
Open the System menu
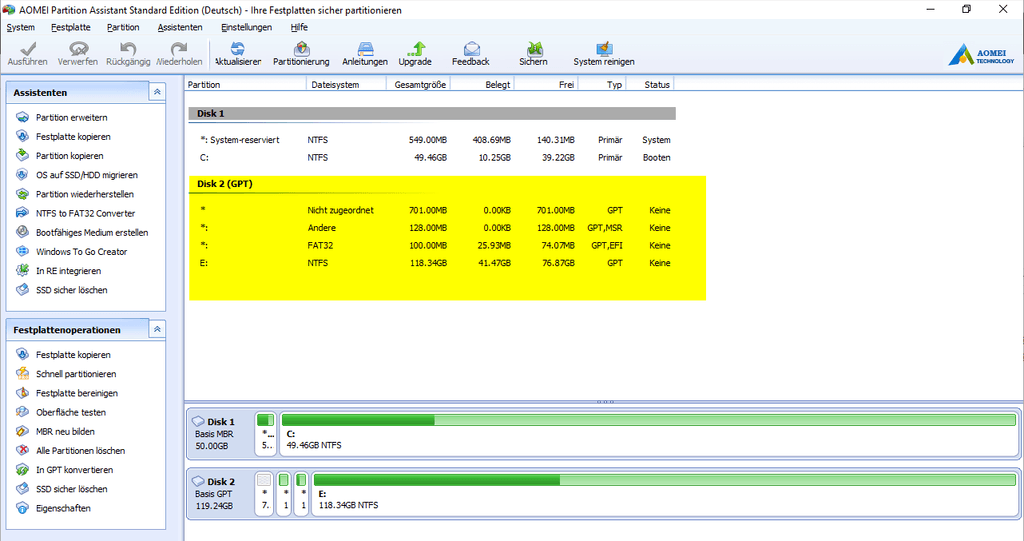tap(20, 27)
